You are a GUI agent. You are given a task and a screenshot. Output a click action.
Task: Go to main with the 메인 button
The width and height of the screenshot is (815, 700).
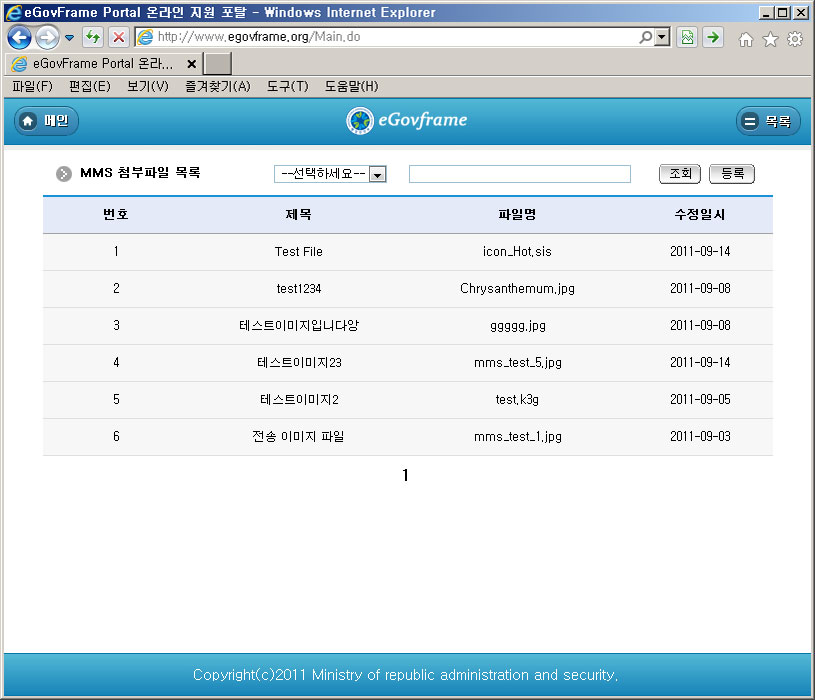[46, 121]
